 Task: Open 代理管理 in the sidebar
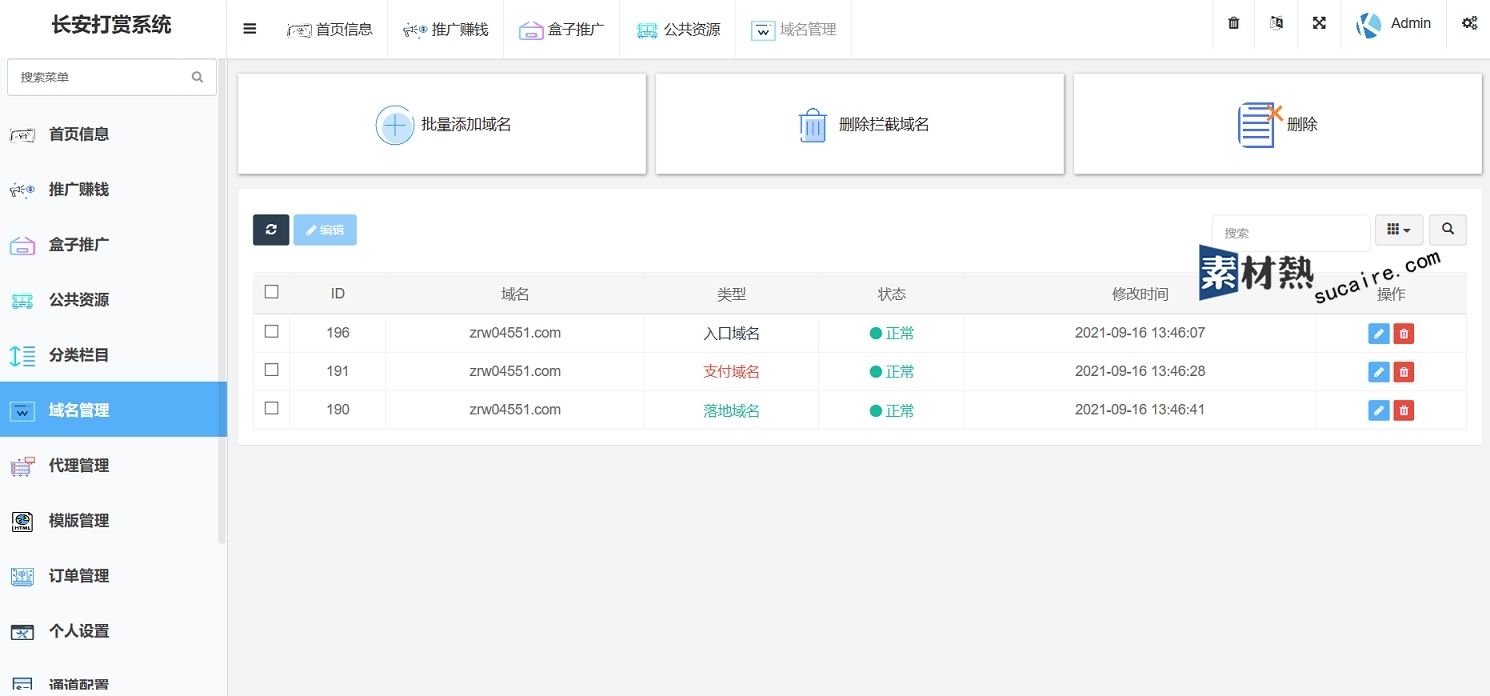[113, 465]
